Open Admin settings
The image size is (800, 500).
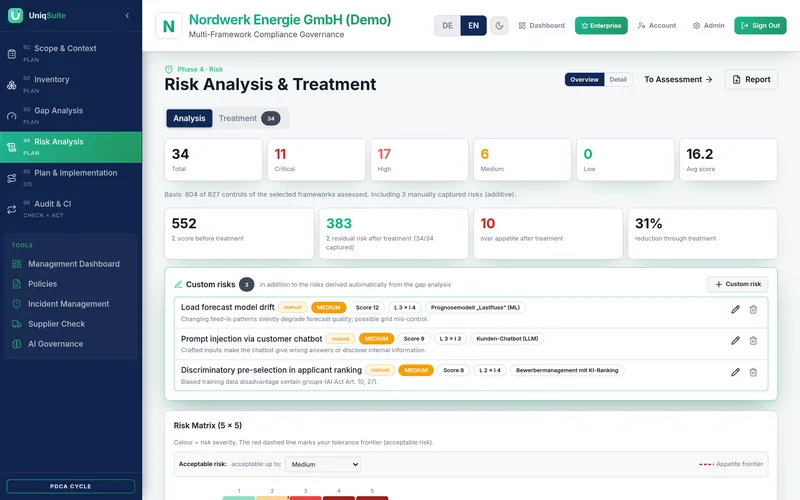tap(709, 26)
